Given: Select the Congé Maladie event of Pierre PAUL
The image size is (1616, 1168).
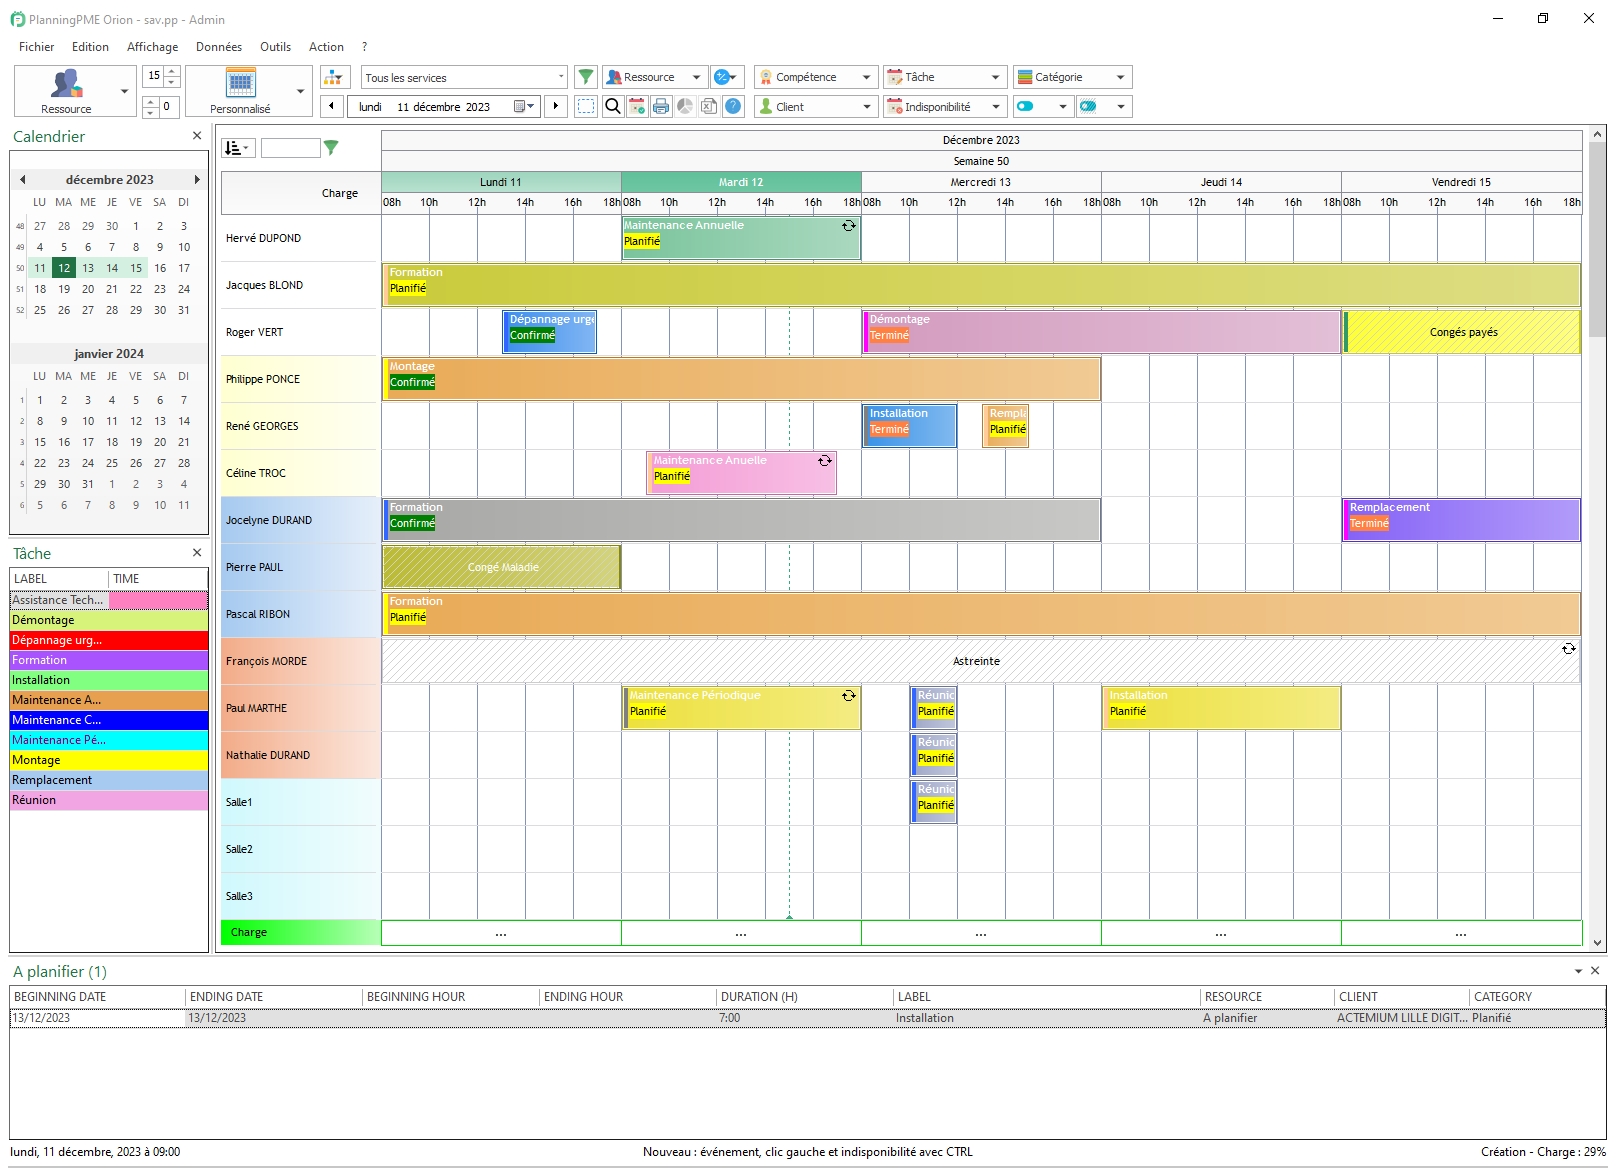Looking at the screenshot, I should (501, 567).
